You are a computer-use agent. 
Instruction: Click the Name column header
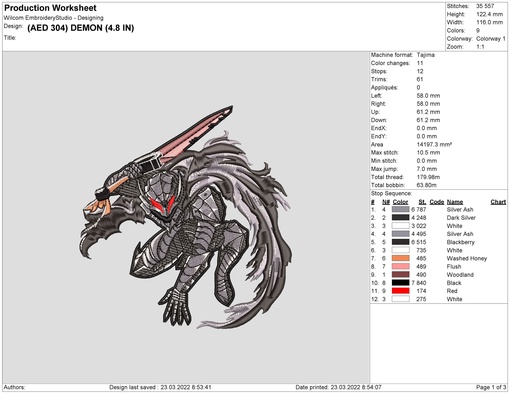tap(455, 202)
